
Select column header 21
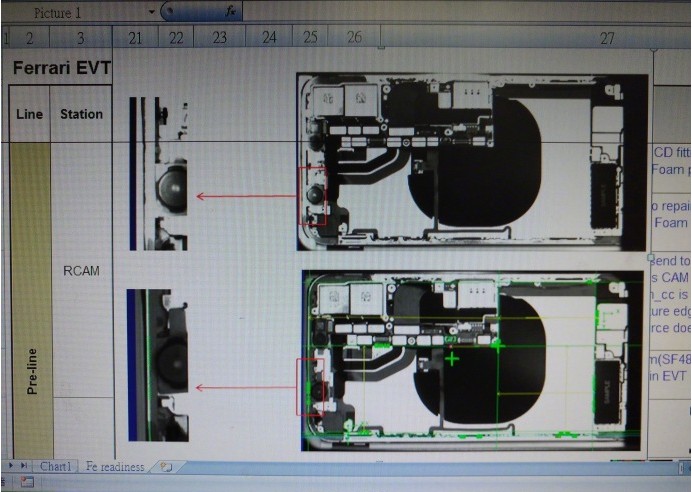click(135, 37)
